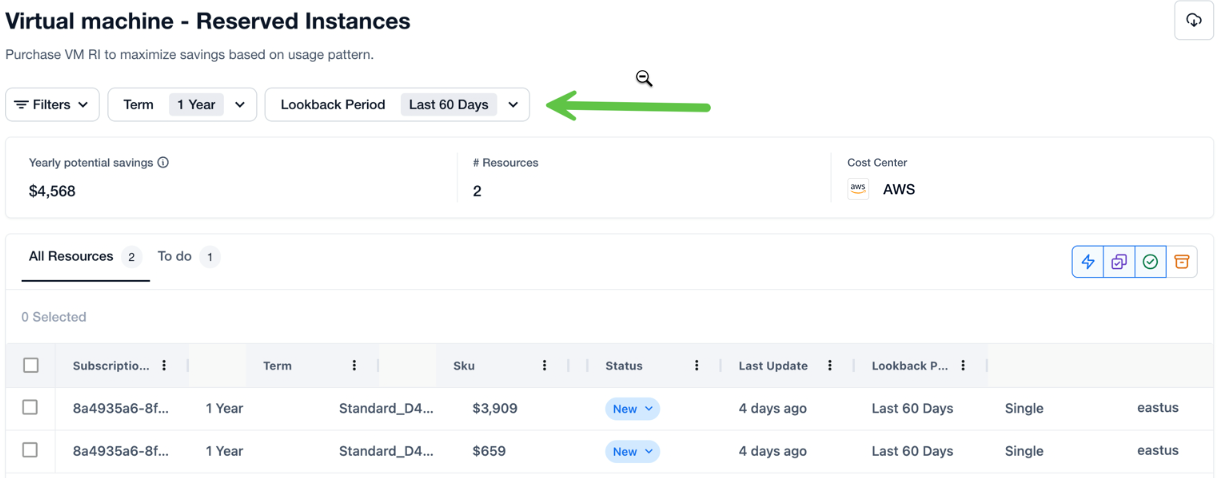Open the Term 1 Year dropdown
The height and width of the screenshot is (478, 1219).
[x=182, y=105]
